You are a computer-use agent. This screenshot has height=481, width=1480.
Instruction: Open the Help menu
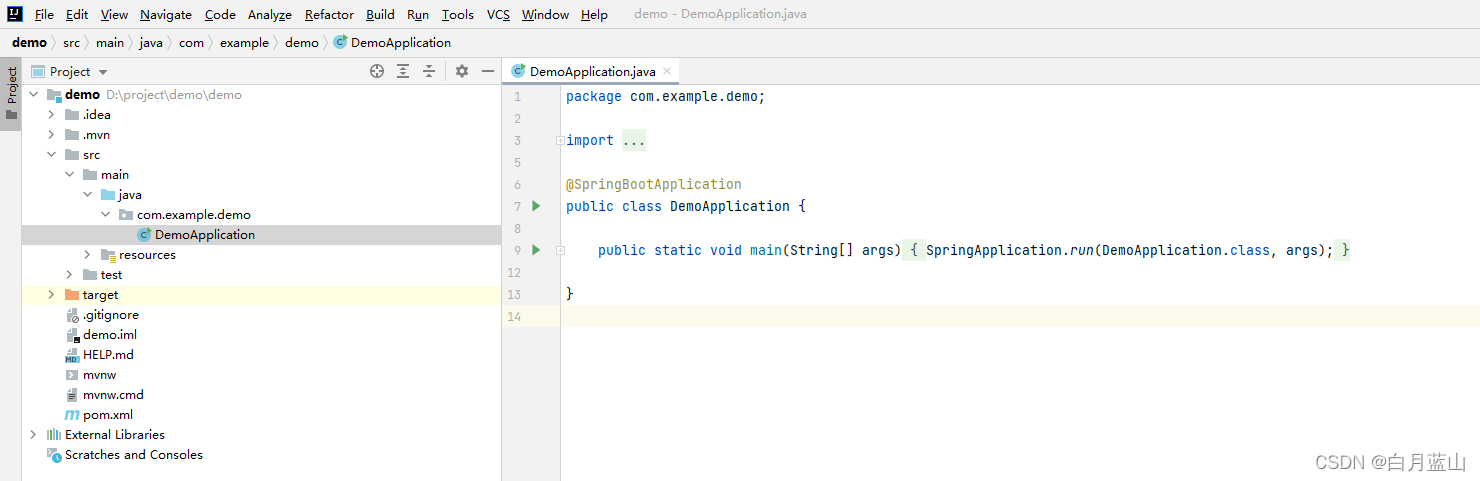[x=594, y=14]
